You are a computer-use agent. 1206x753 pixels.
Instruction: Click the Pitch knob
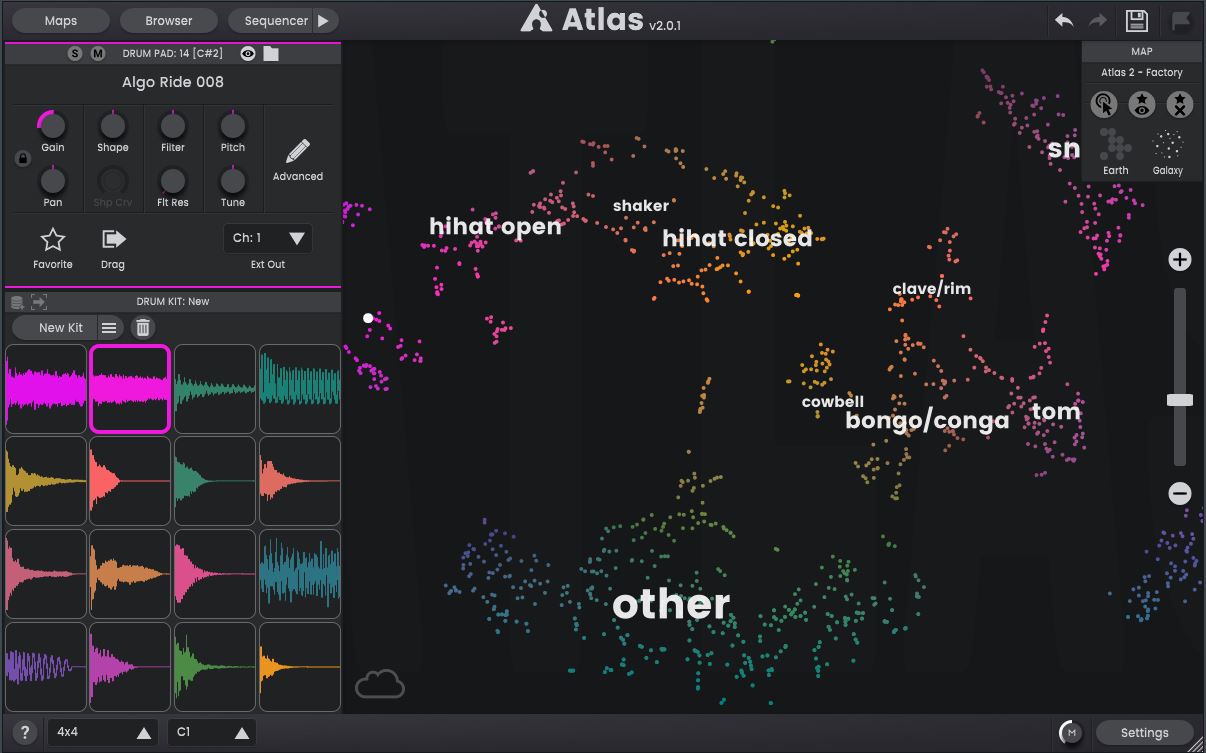coord(233,126)
